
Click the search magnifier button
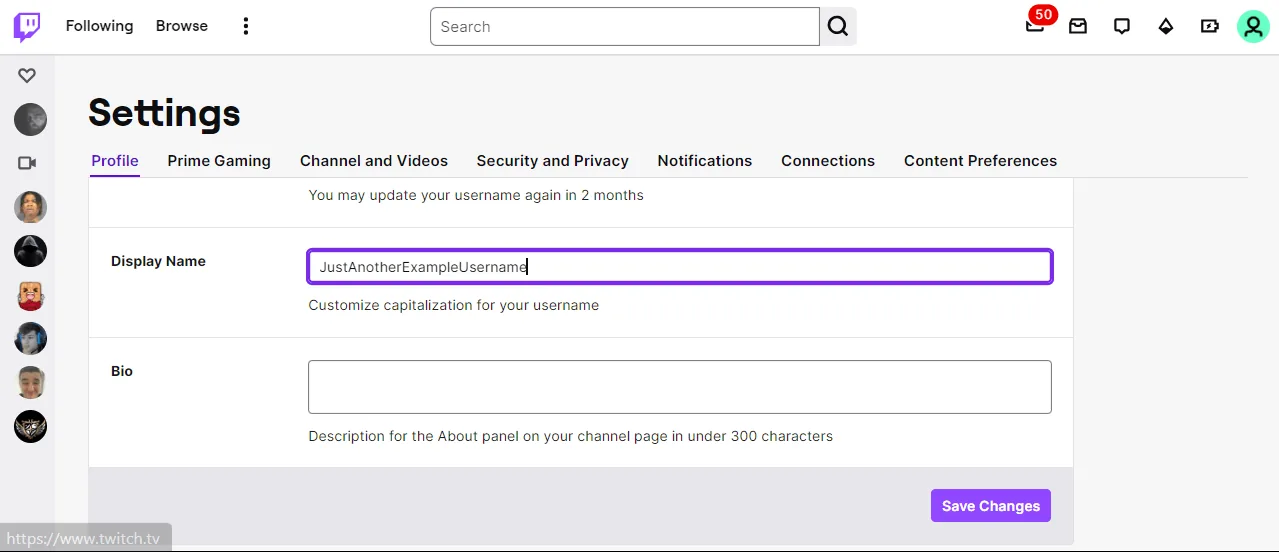tap(838, 27)
